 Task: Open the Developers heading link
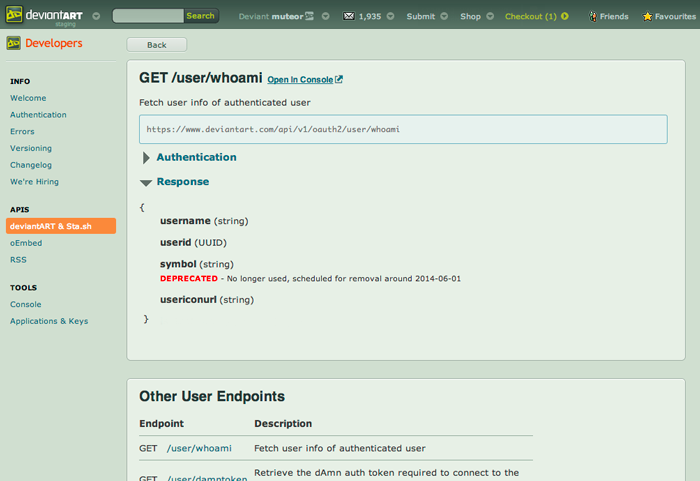coord(54,43)
